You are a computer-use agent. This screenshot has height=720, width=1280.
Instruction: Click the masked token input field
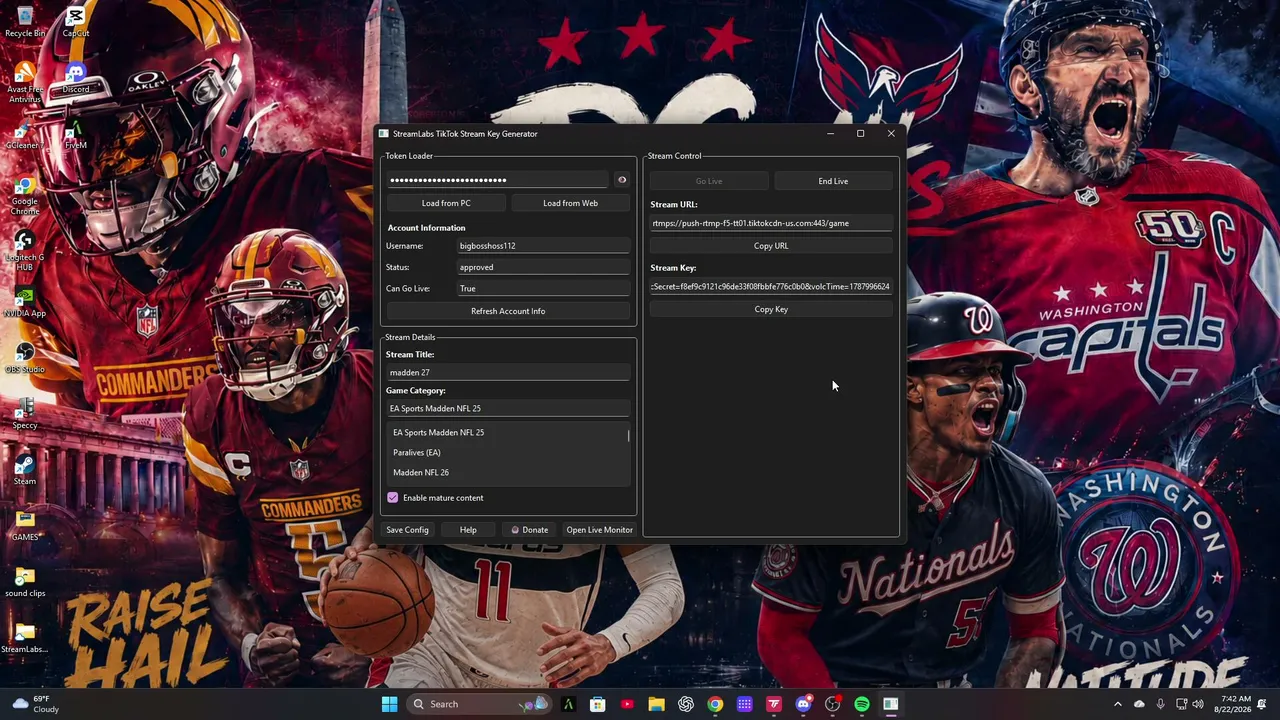[498, 180]
